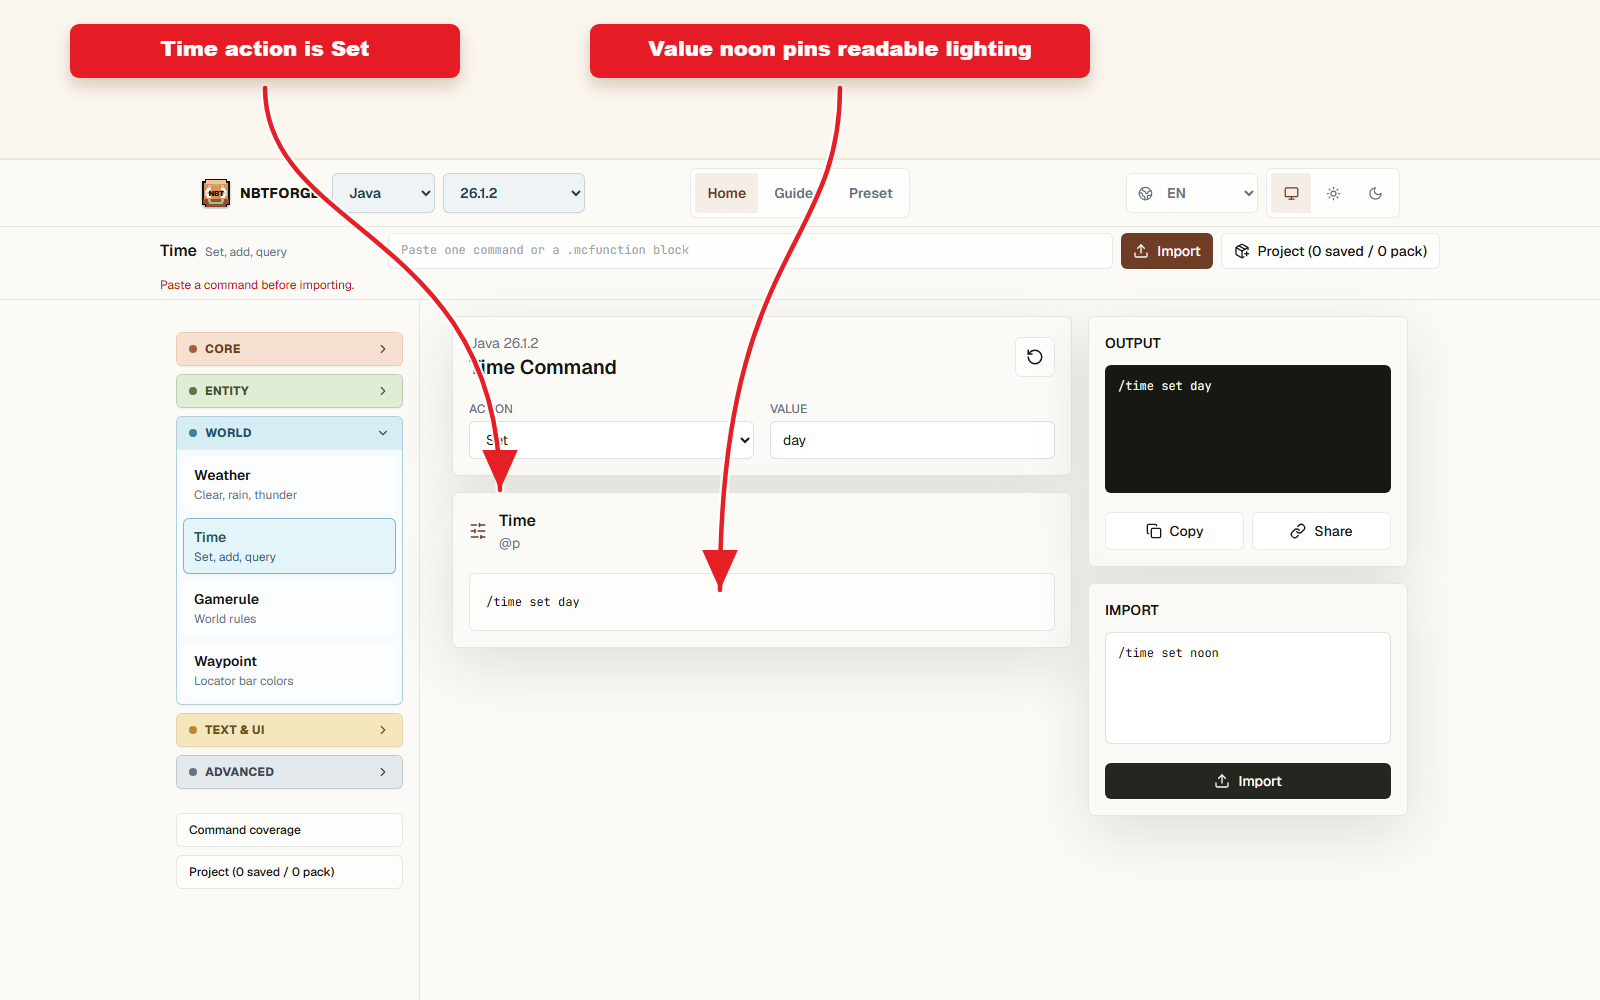The width and height of the screenshot is (1600, 1000).
Task: Select the Gamerule command
Action: click(x=289, y=608)
